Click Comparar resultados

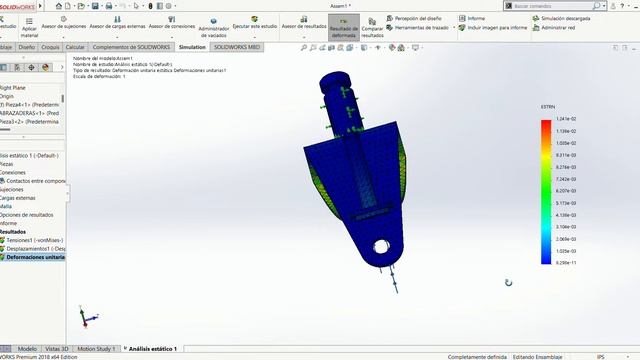(372, 28)
